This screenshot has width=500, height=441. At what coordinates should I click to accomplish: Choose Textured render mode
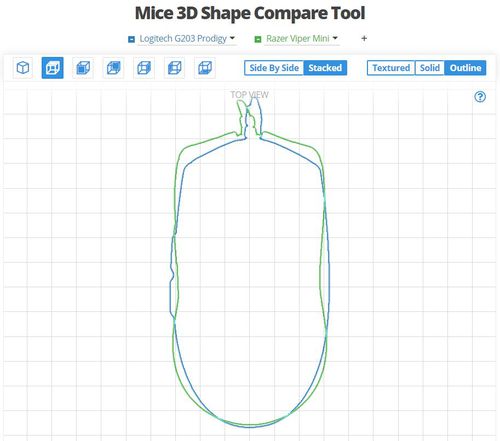coord(391,68)
